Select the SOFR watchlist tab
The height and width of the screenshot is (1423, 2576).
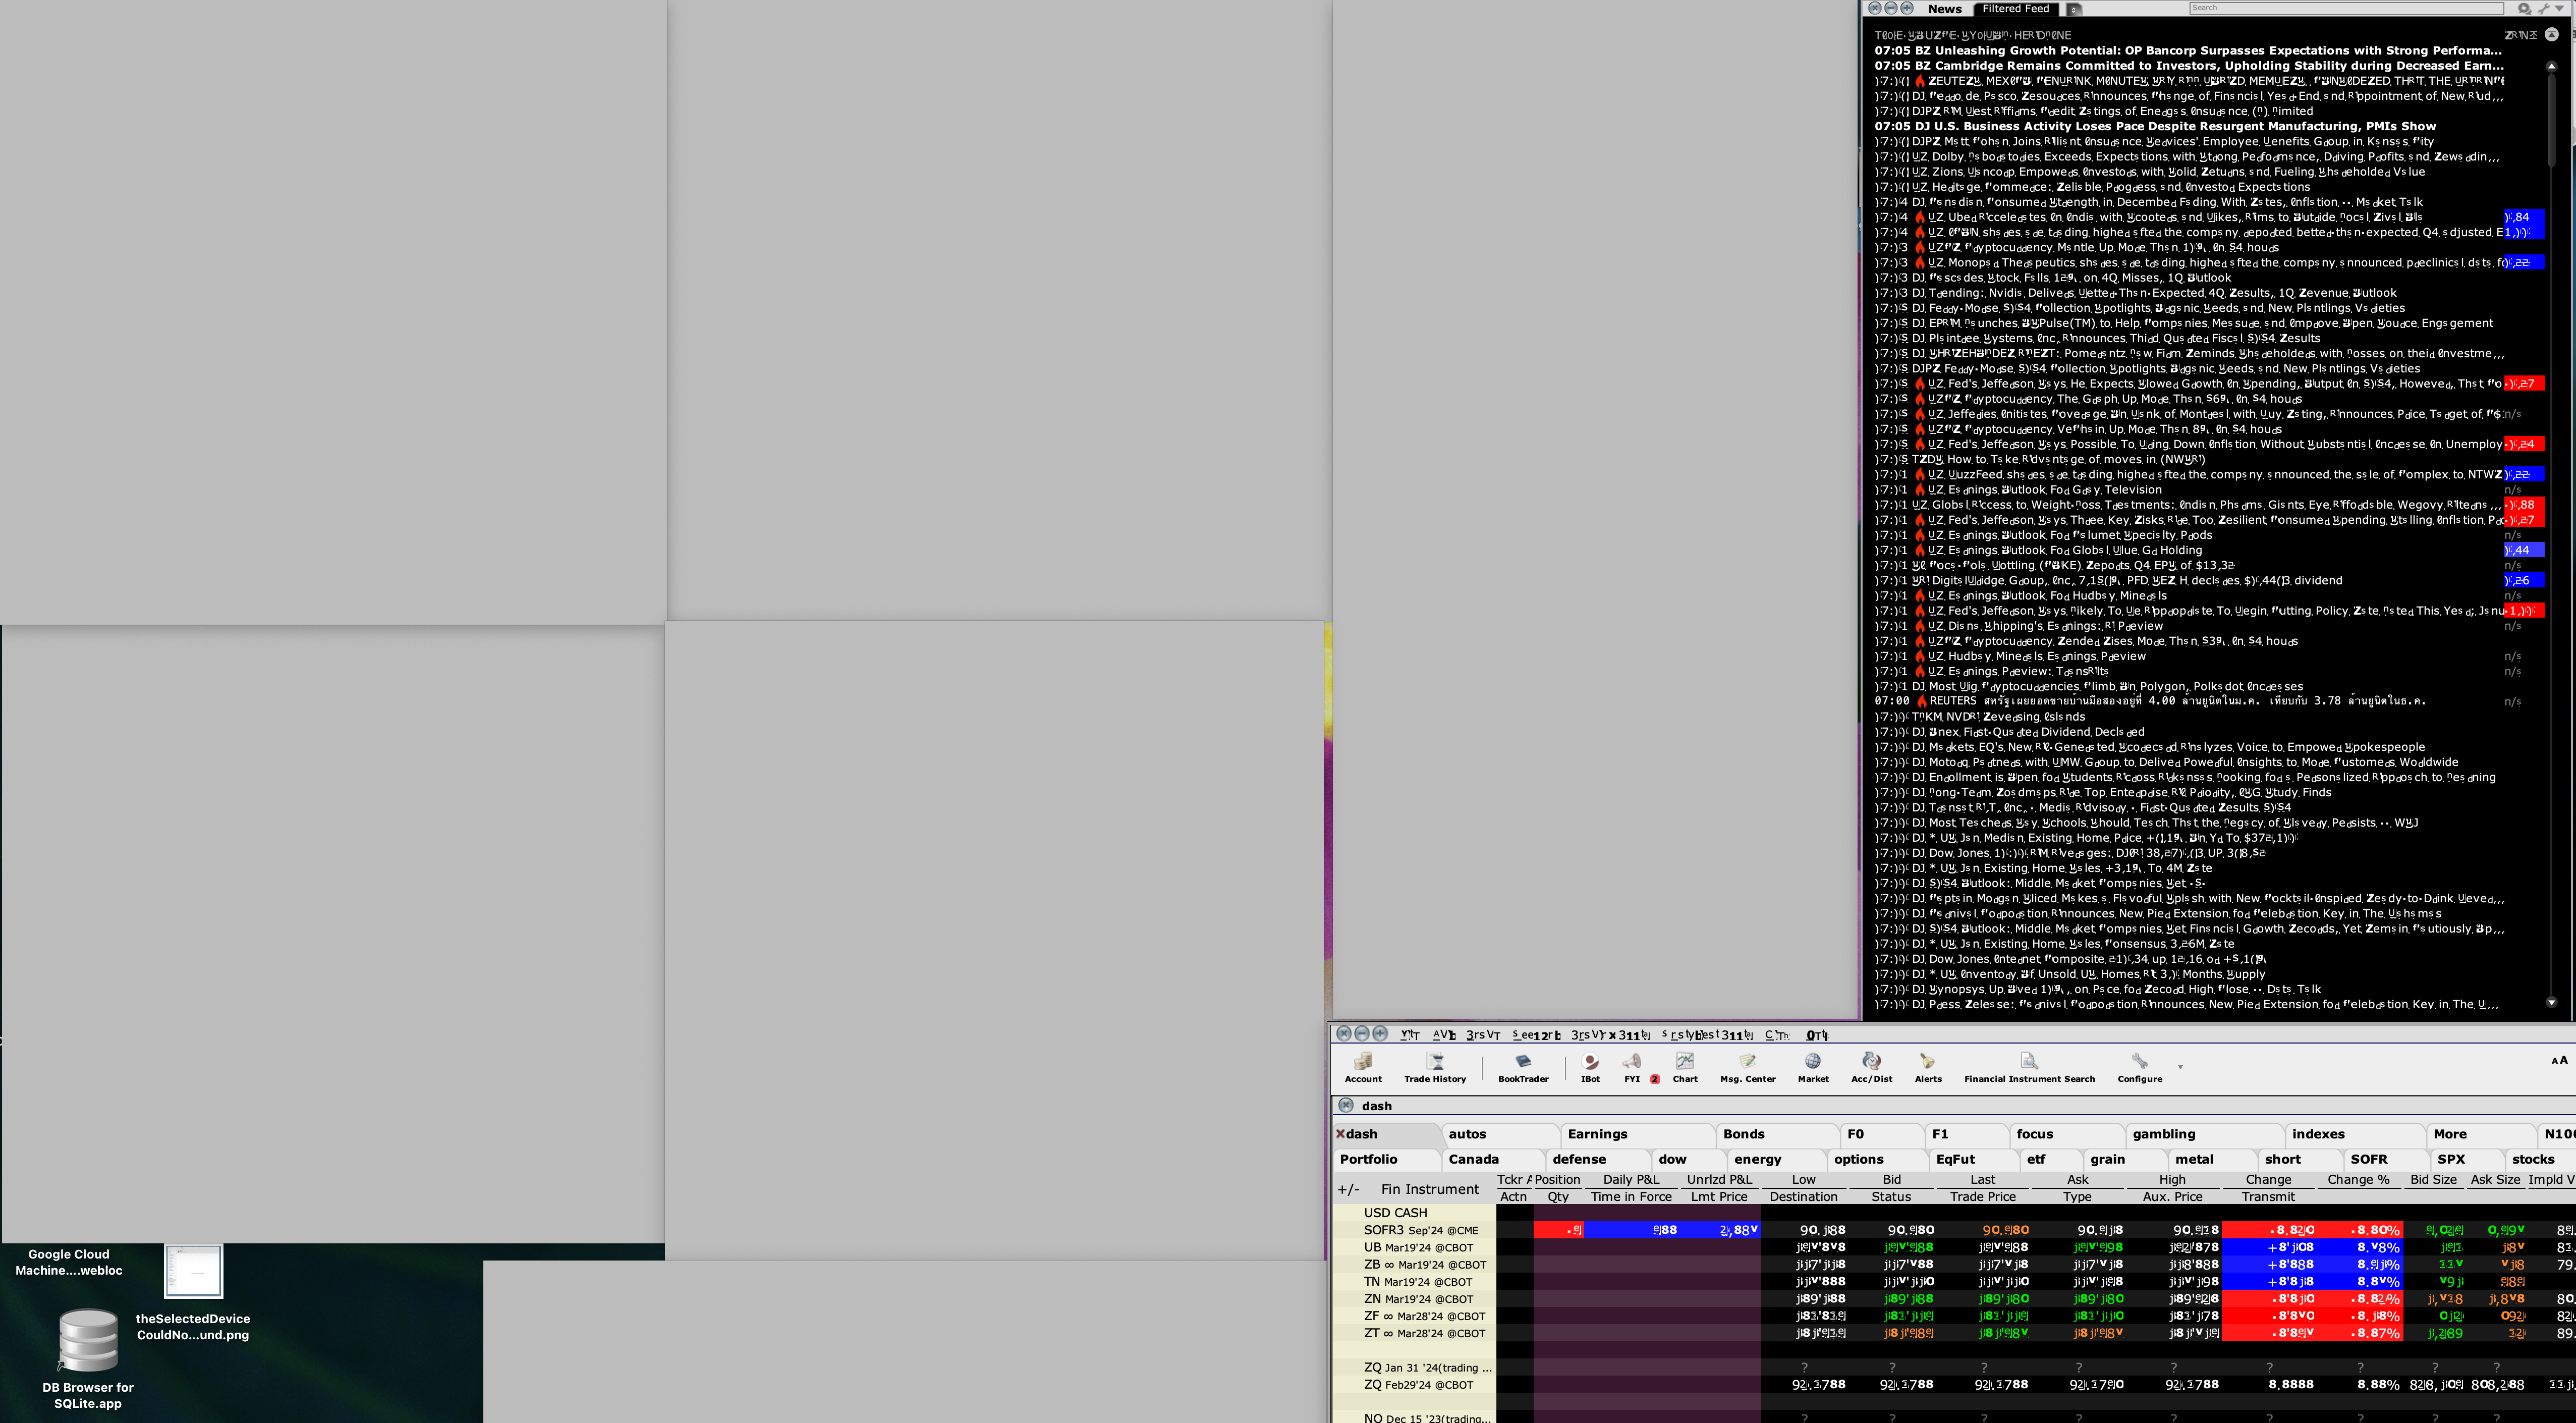2368,1159
